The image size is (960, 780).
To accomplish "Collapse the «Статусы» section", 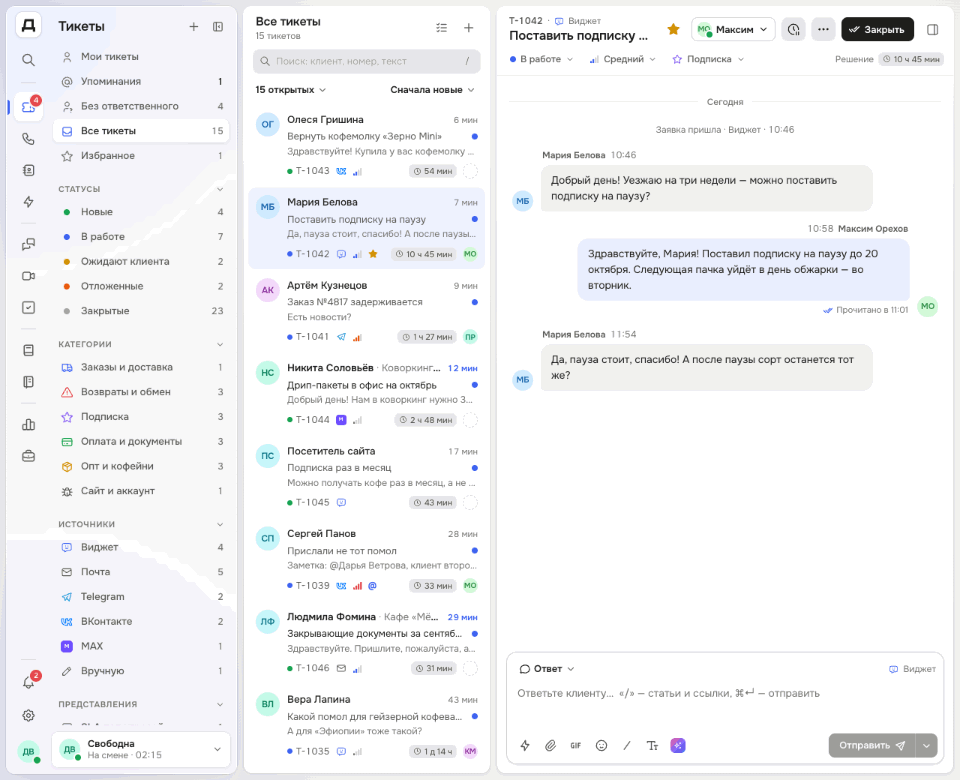I will 220,189.
